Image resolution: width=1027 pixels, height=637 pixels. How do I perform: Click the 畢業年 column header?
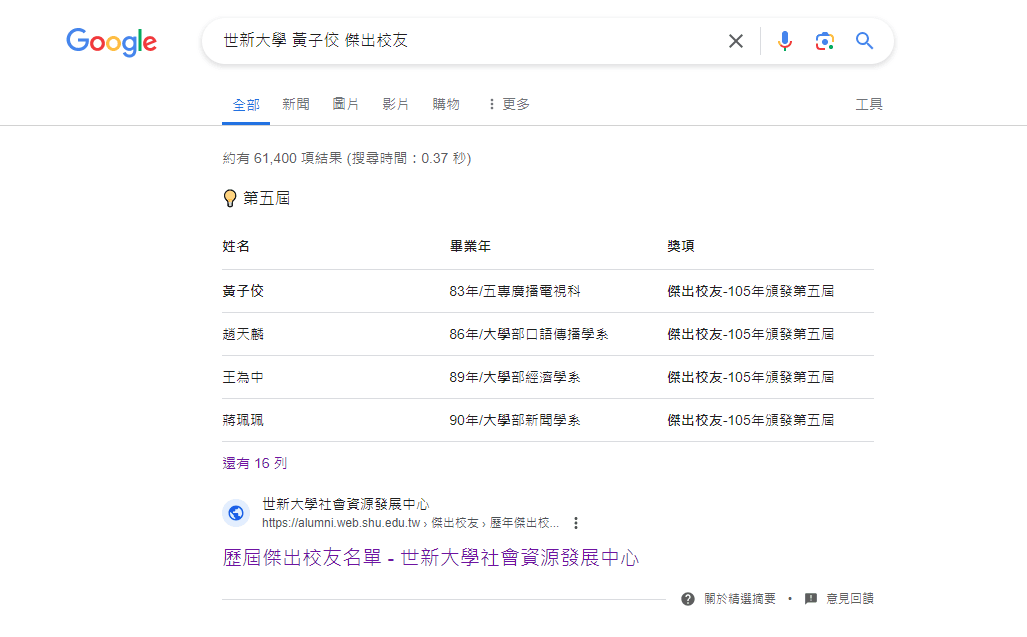click(470, 246)
